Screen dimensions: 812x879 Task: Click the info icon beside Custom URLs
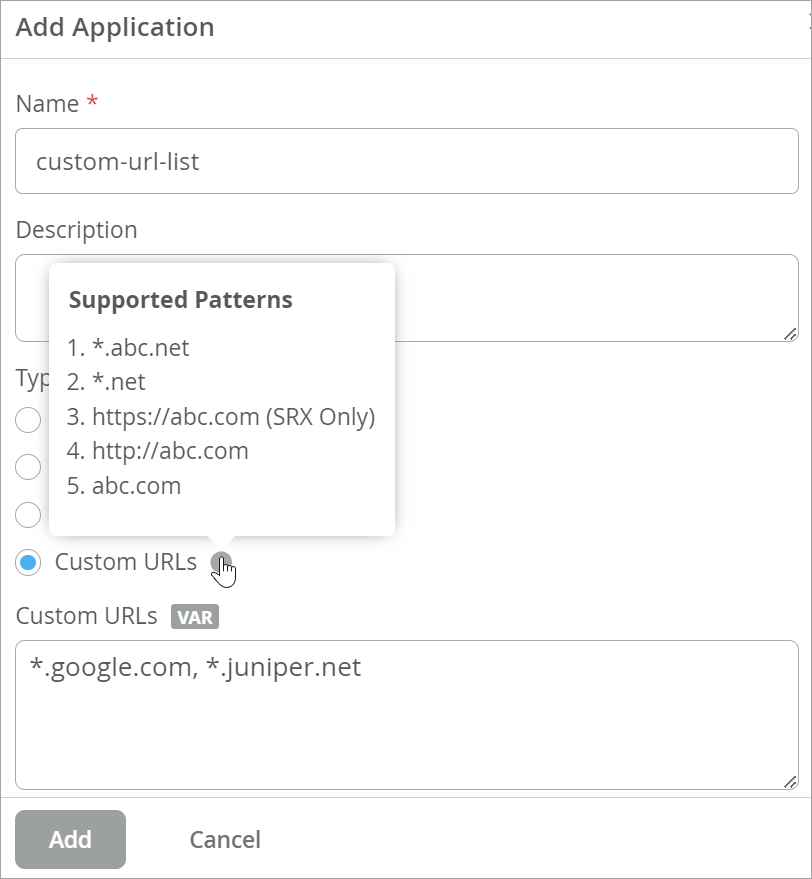[221, 563]
